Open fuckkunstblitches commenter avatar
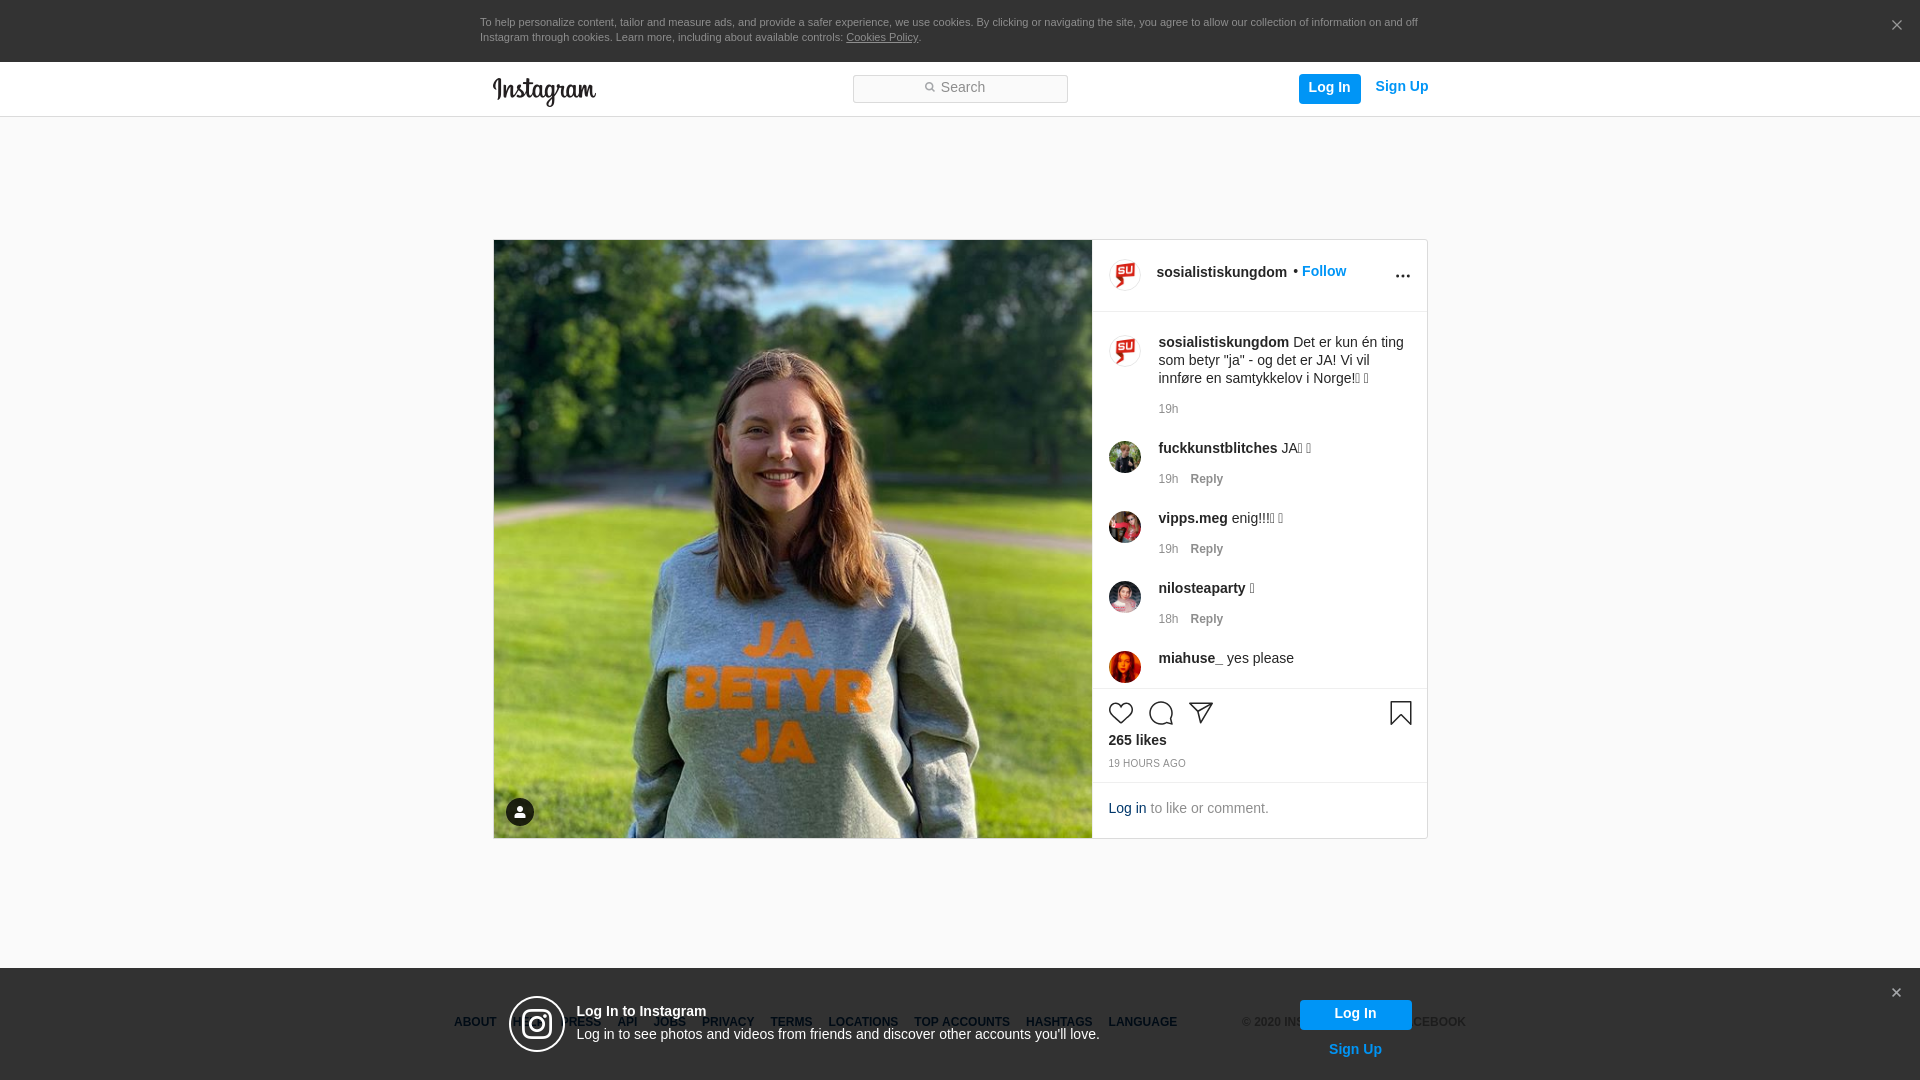This screenshot has height=1080, width=1920. (x=1125, y=457)
